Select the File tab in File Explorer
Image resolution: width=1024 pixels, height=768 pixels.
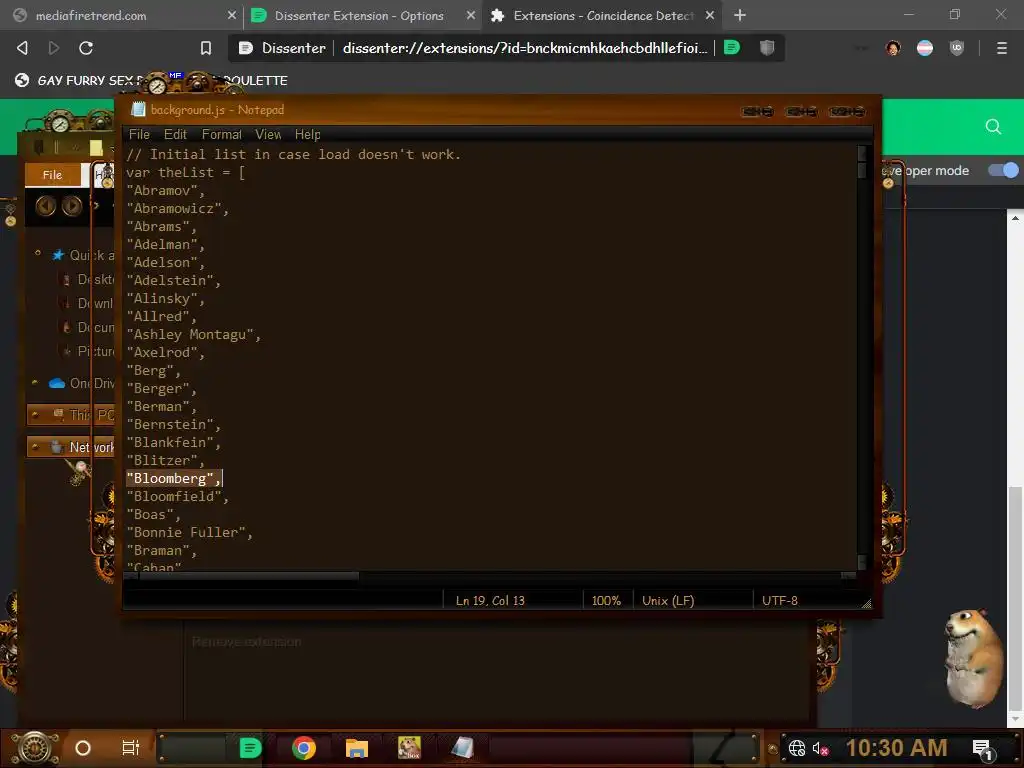click(x=52, y=175)
